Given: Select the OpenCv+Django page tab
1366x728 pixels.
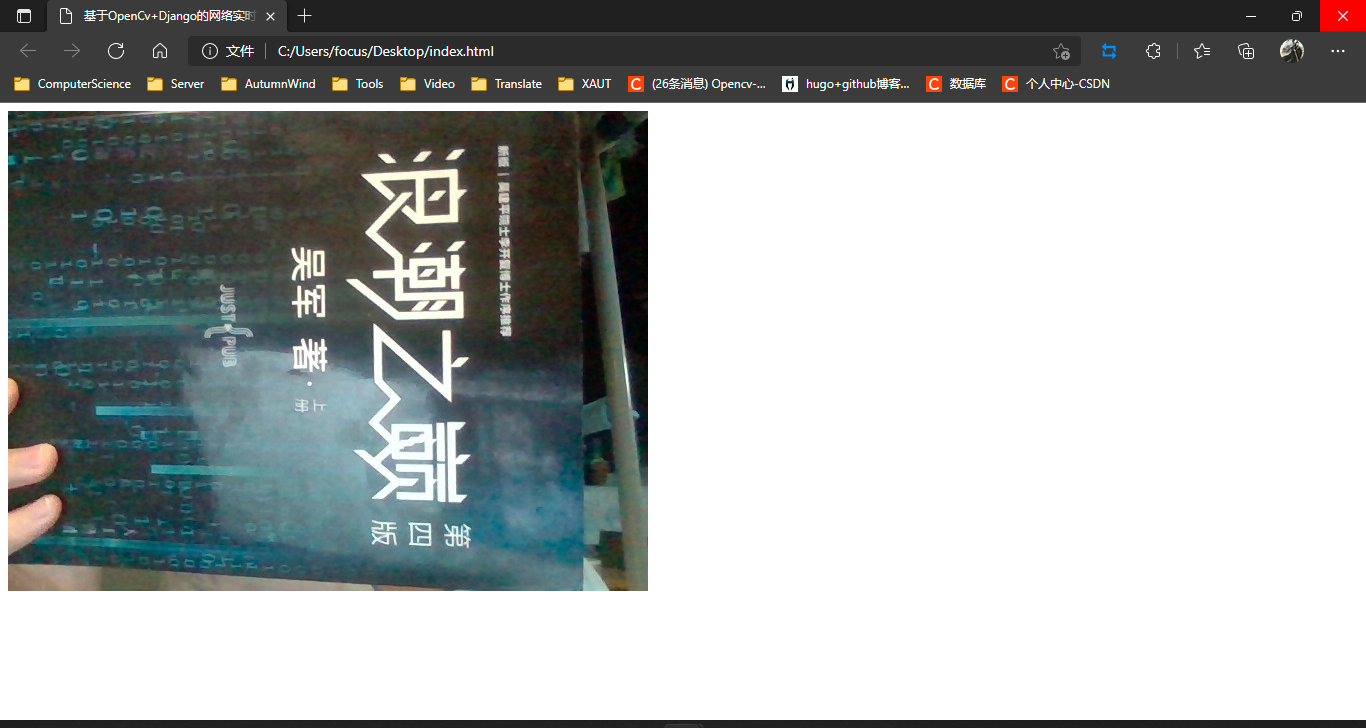Looking at the screenshot, I should point(167,16).
